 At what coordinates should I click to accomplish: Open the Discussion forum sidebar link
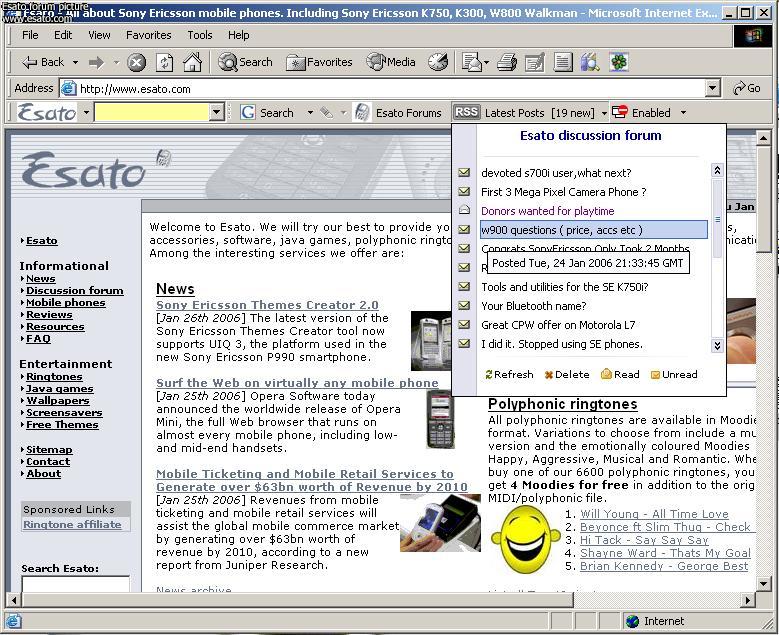[x=75, y=290]
